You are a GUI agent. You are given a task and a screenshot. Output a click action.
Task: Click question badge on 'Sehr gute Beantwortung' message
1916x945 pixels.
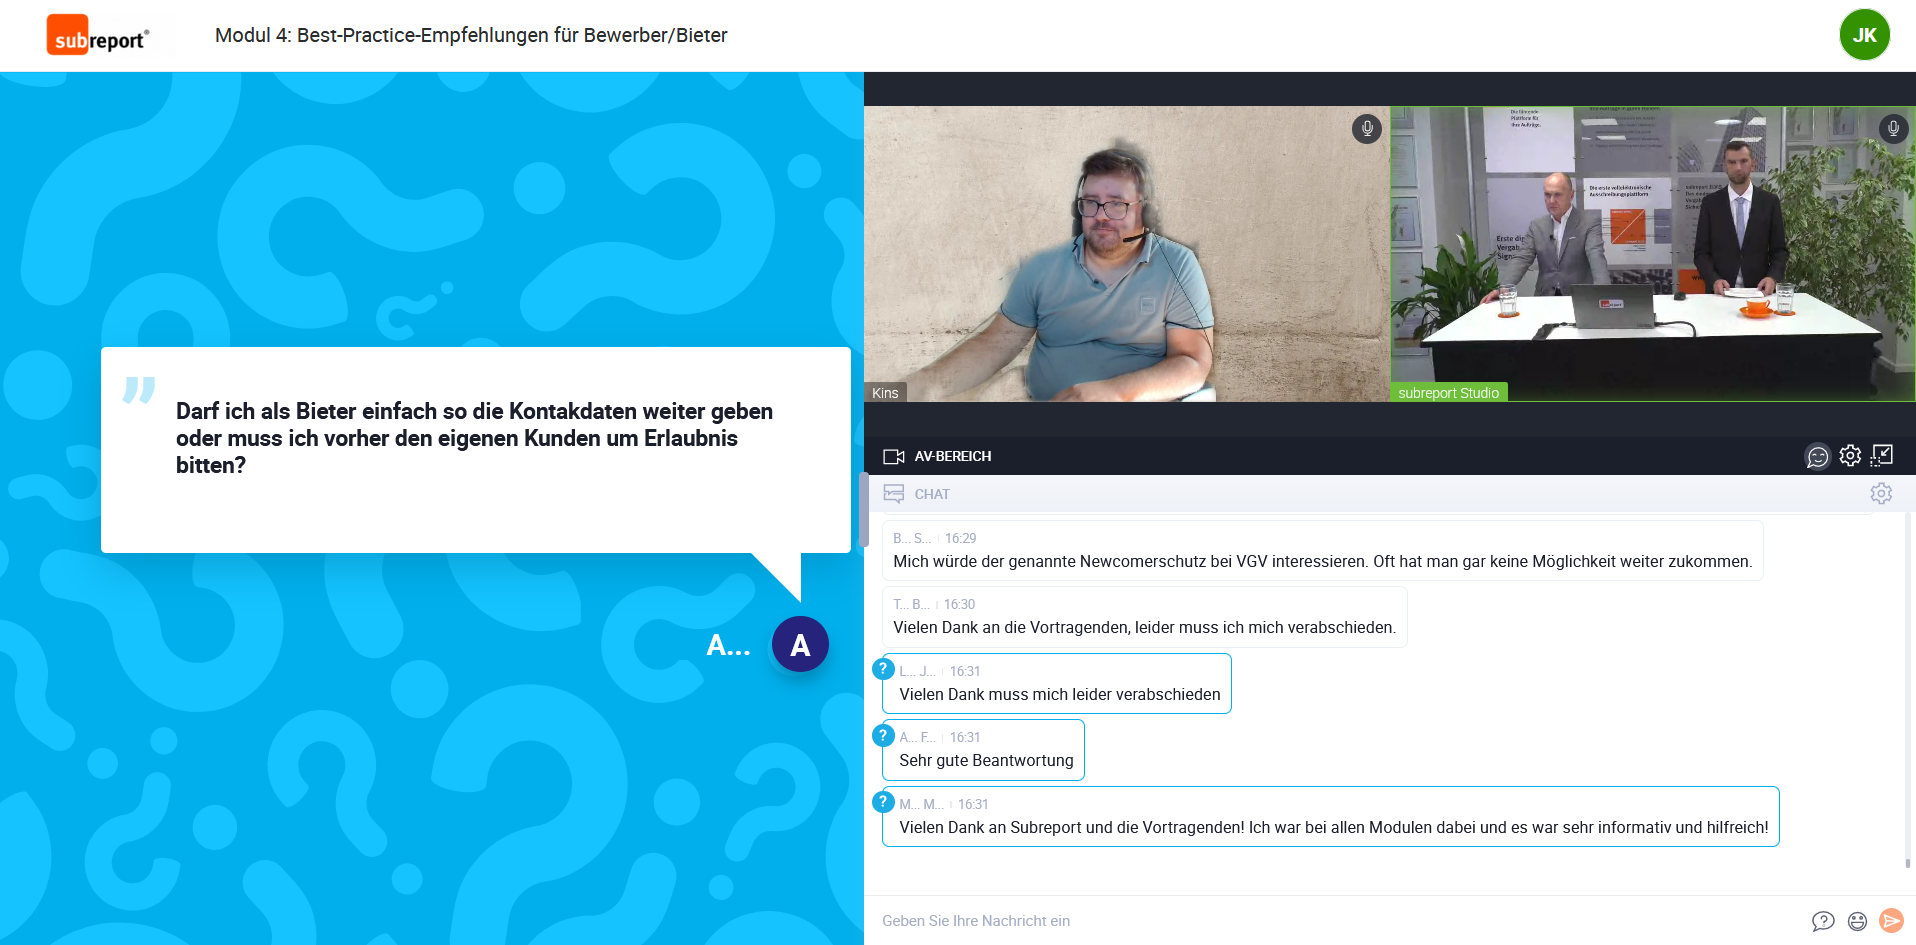(x=883, y=736)
